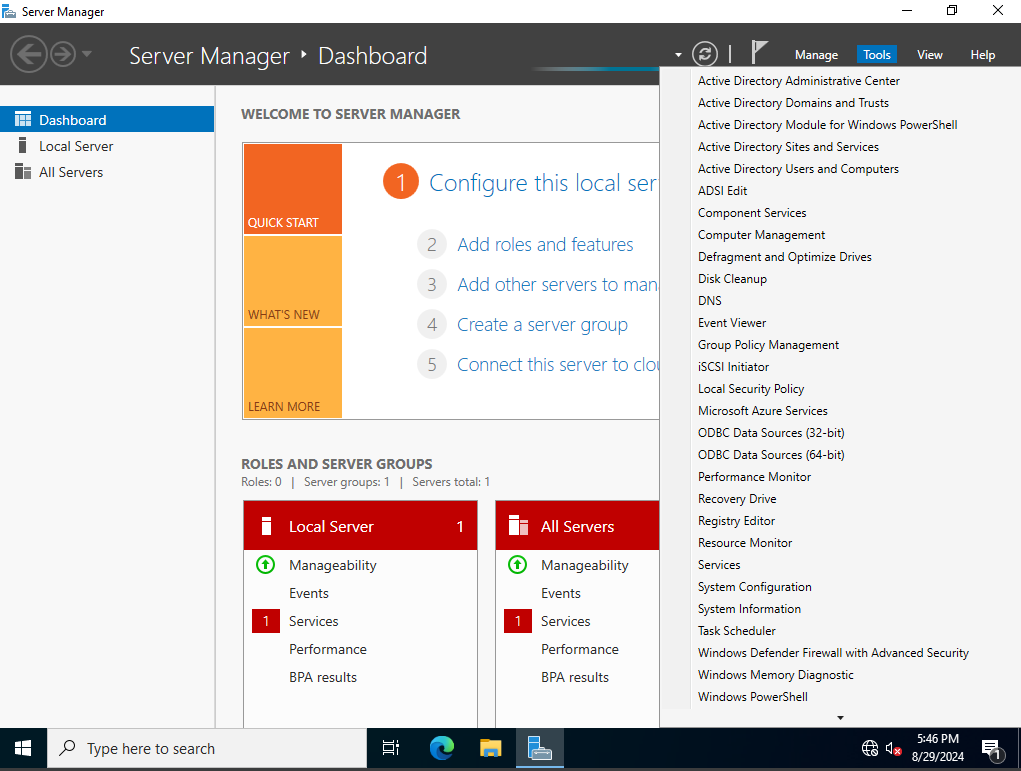The height and width of the screenshot is (771, 1021).
Task: Open ADSI Edit from Tools menu
Action: (x=722, y=191)
